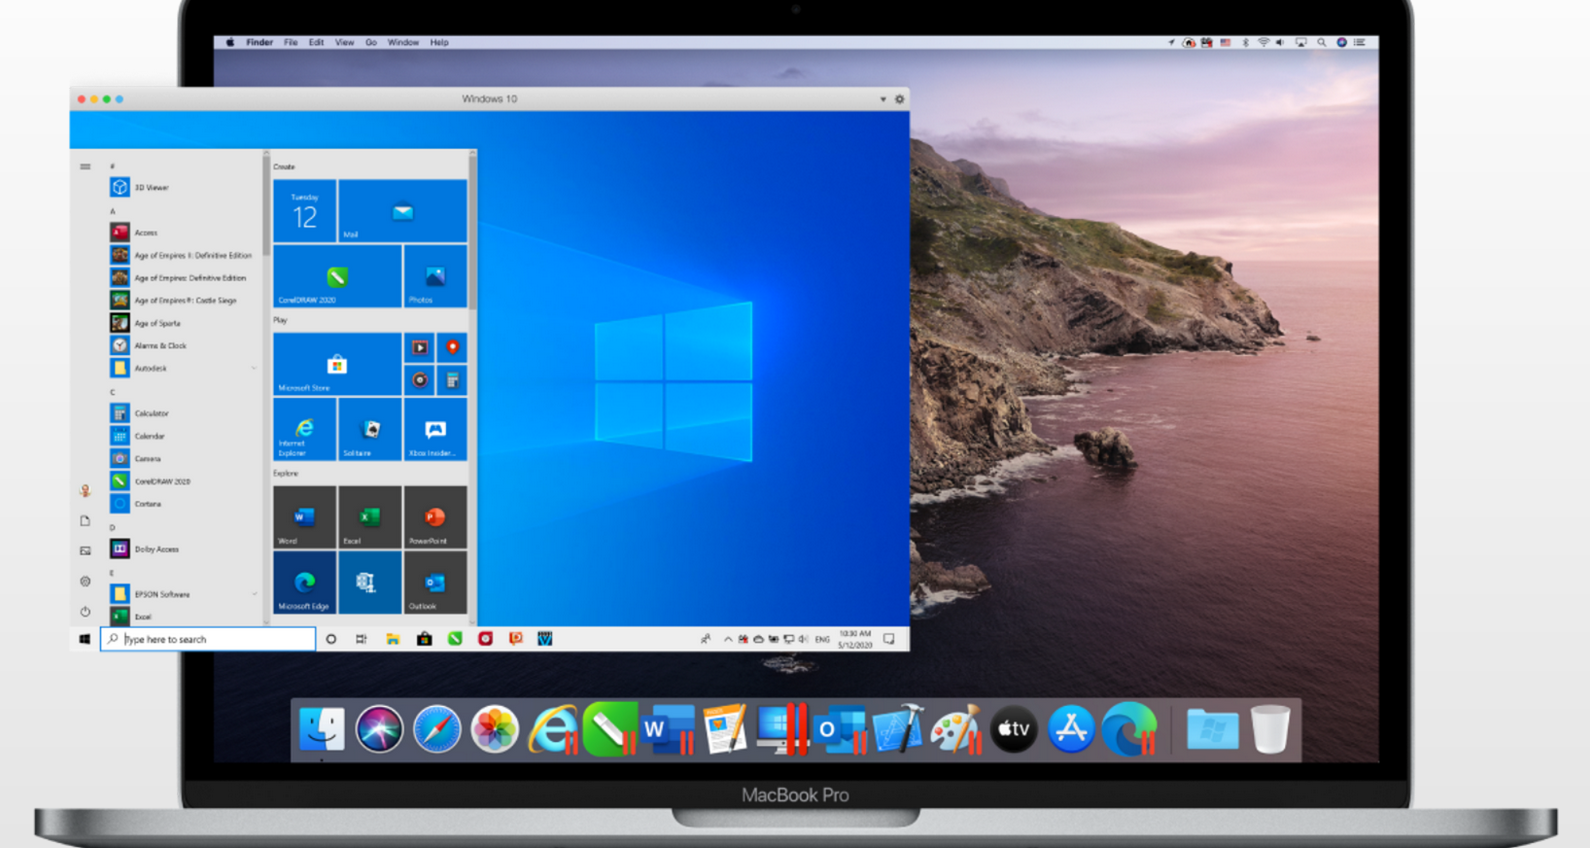Open the App Store from the Dock

pos(1071,729)
